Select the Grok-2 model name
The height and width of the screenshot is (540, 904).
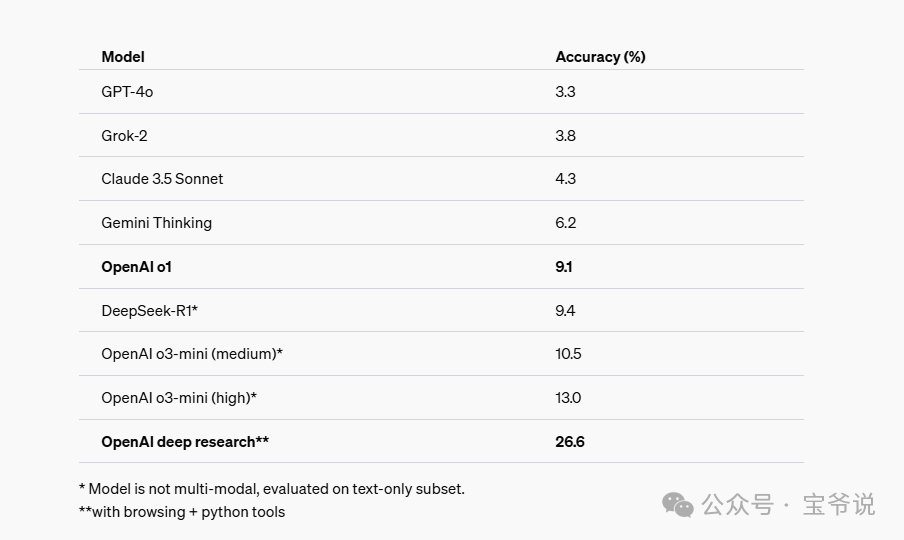[124, 135]
